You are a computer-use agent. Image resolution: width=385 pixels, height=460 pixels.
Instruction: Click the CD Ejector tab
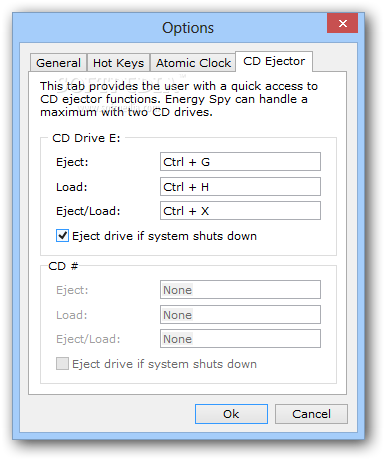click(274, 61)
